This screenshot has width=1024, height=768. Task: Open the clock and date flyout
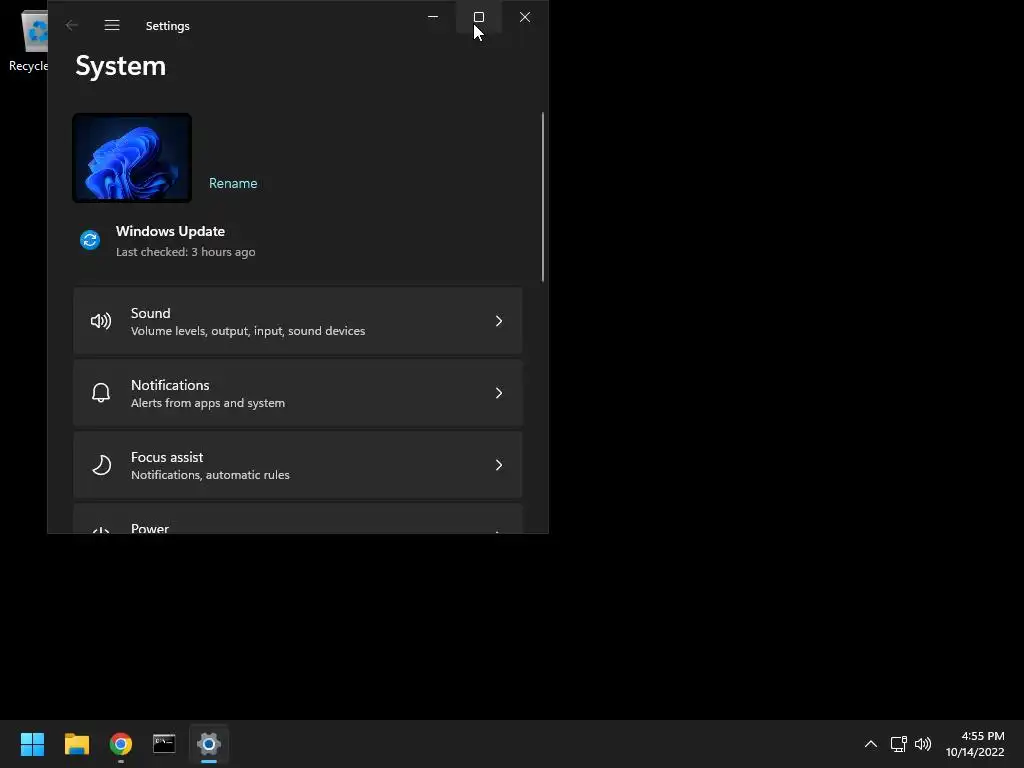[x=975, y=744]
